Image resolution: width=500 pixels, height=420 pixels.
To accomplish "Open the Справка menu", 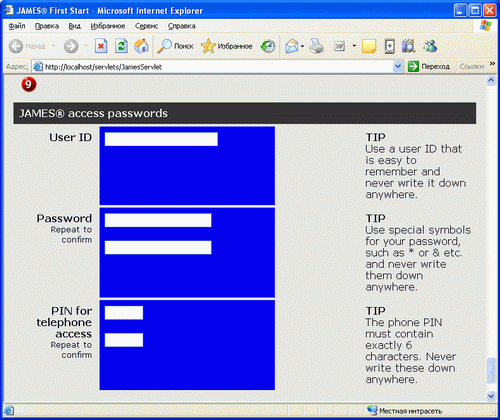I will tap(181, 26).
